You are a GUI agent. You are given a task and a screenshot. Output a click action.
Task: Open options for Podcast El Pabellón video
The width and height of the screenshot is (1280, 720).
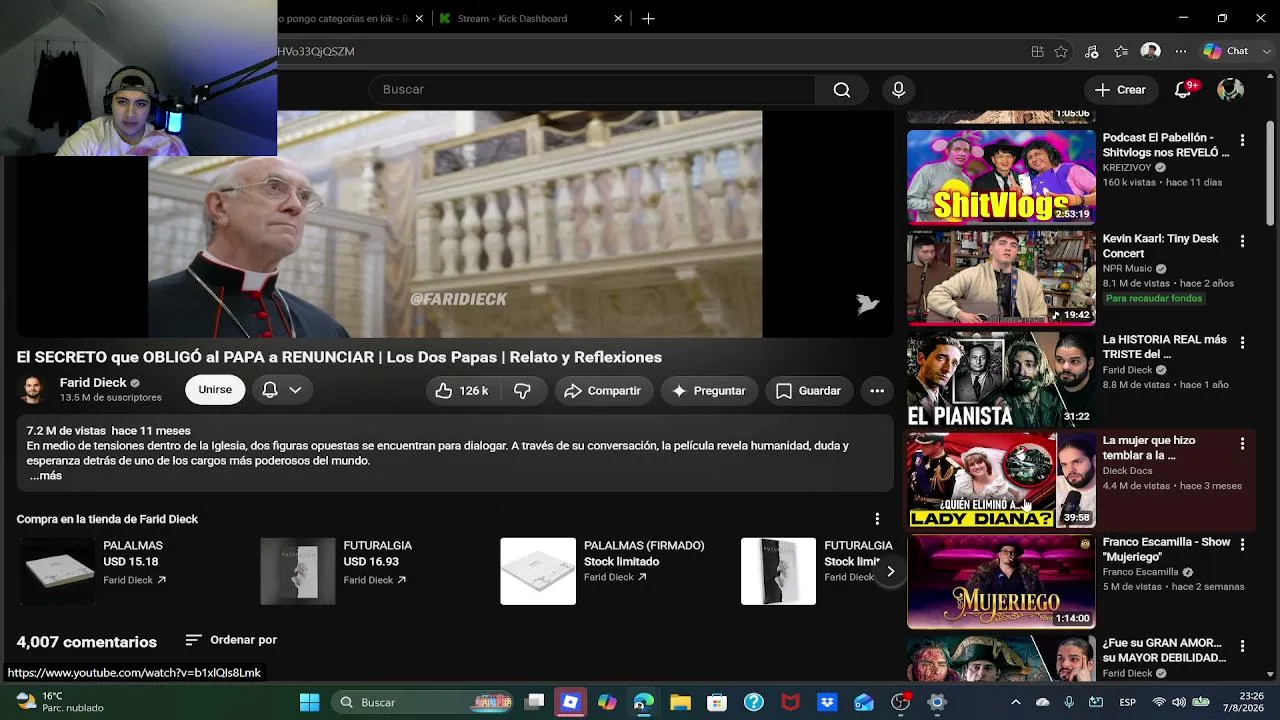coord(1242,141)
